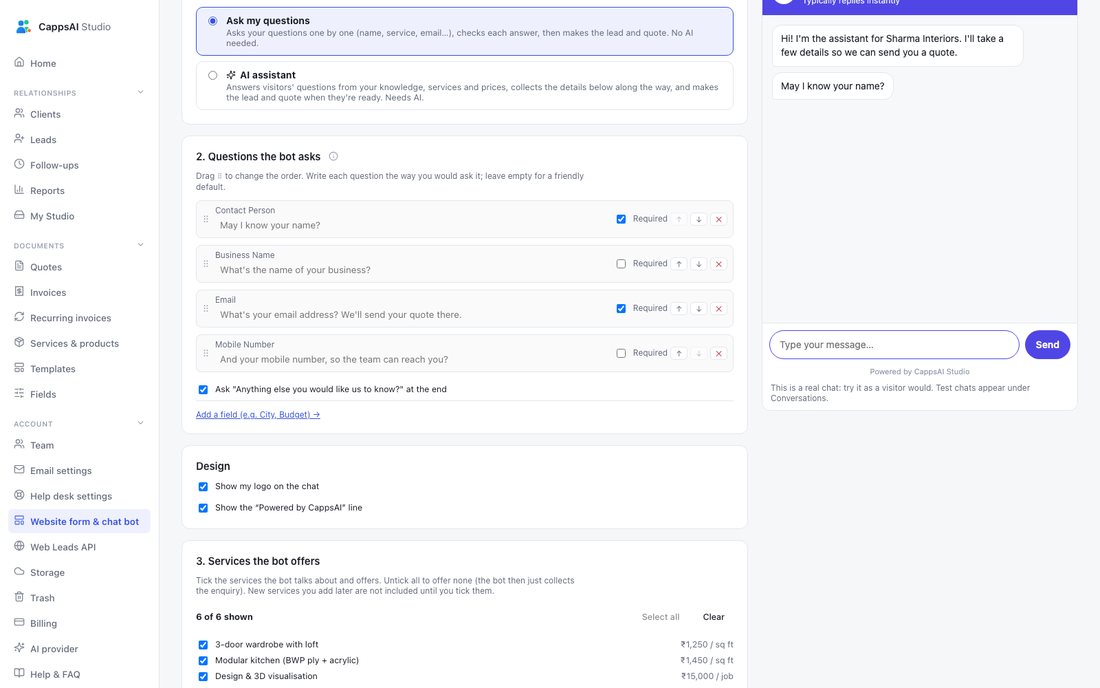This screenshot has width=1100, height=688.
Task: Collapse the Relationships sidebar section
Action: pyautogui.click(x=140, y=92)
